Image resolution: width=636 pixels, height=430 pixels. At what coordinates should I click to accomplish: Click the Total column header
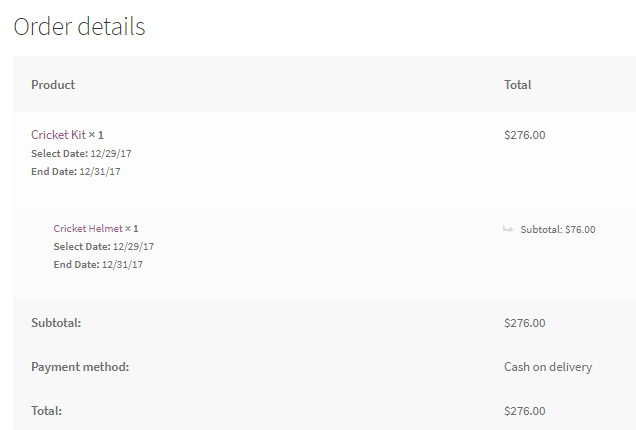tap(517, 85)
